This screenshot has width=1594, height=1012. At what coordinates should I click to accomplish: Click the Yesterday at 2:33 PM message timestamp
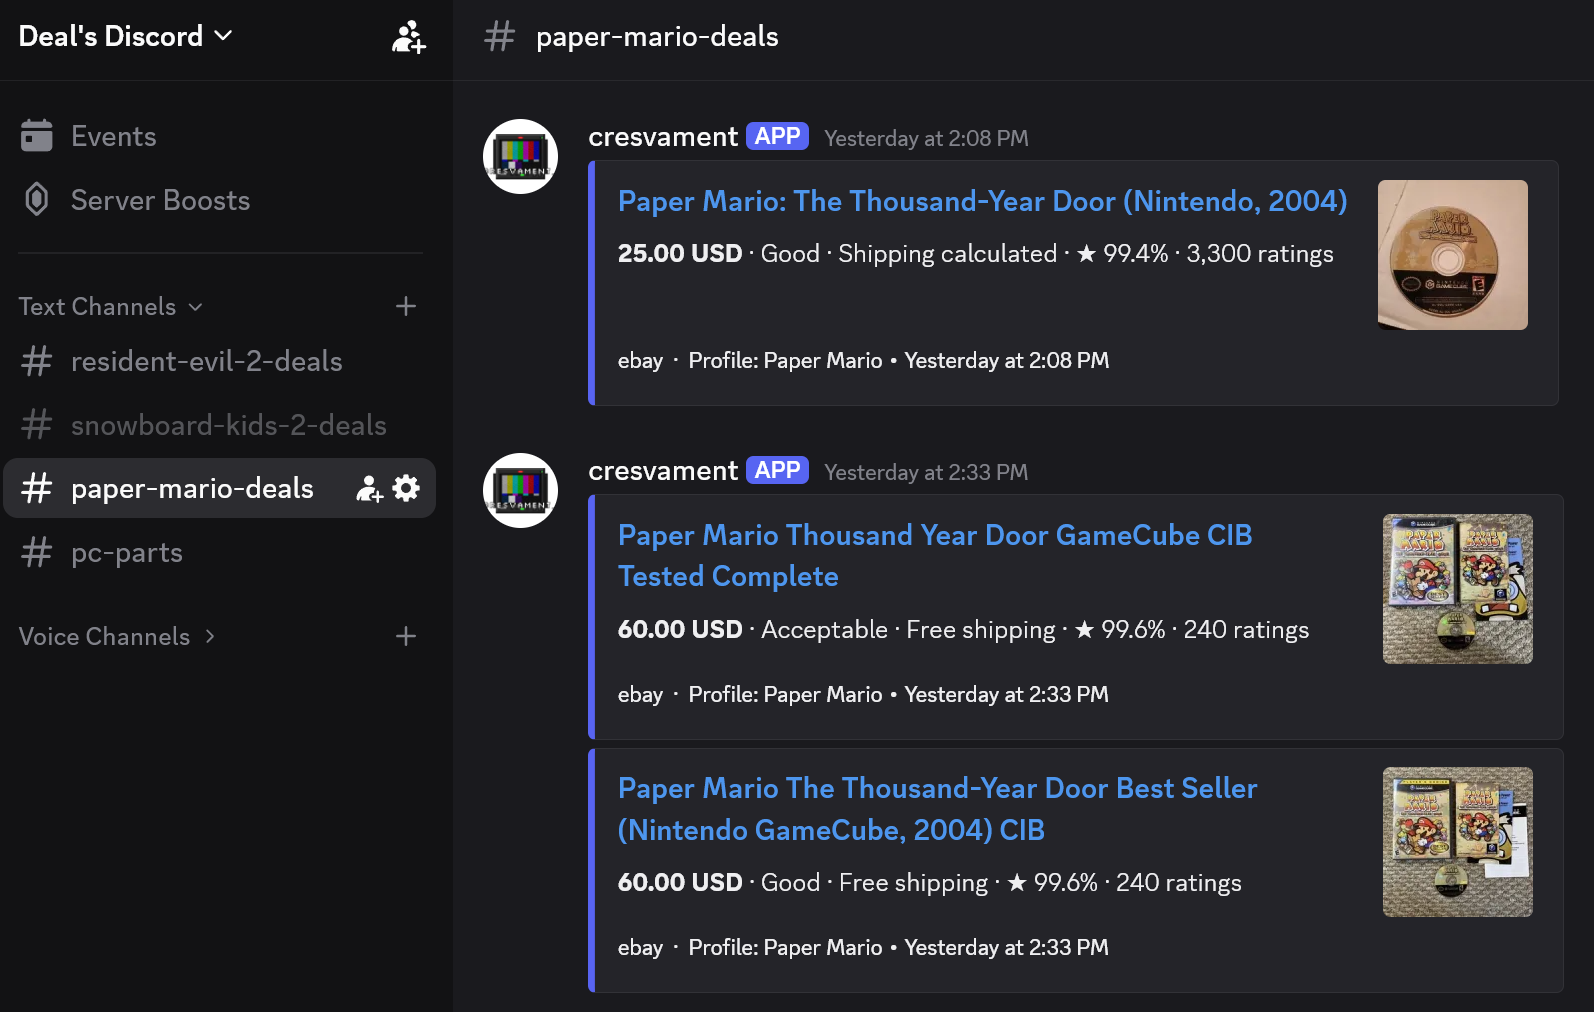tap(926, 472)
